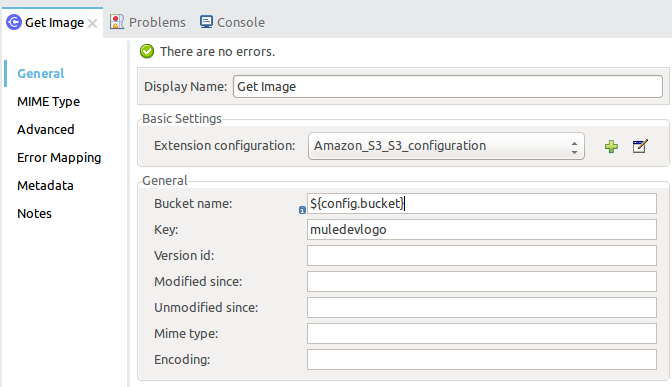Focus the Unmodified since field
Screen dimensions: 672x387
(x=482, y=308)
